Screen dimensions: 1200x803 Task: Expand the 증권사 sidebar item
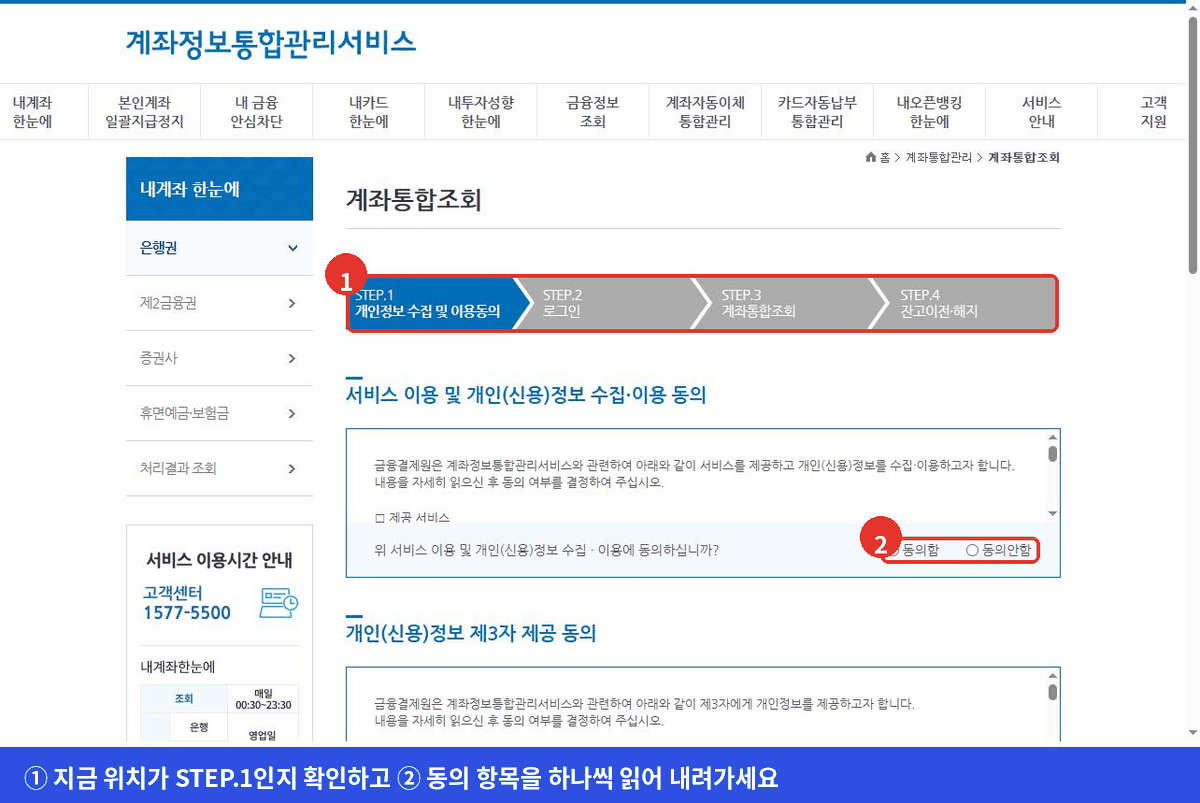219,358
